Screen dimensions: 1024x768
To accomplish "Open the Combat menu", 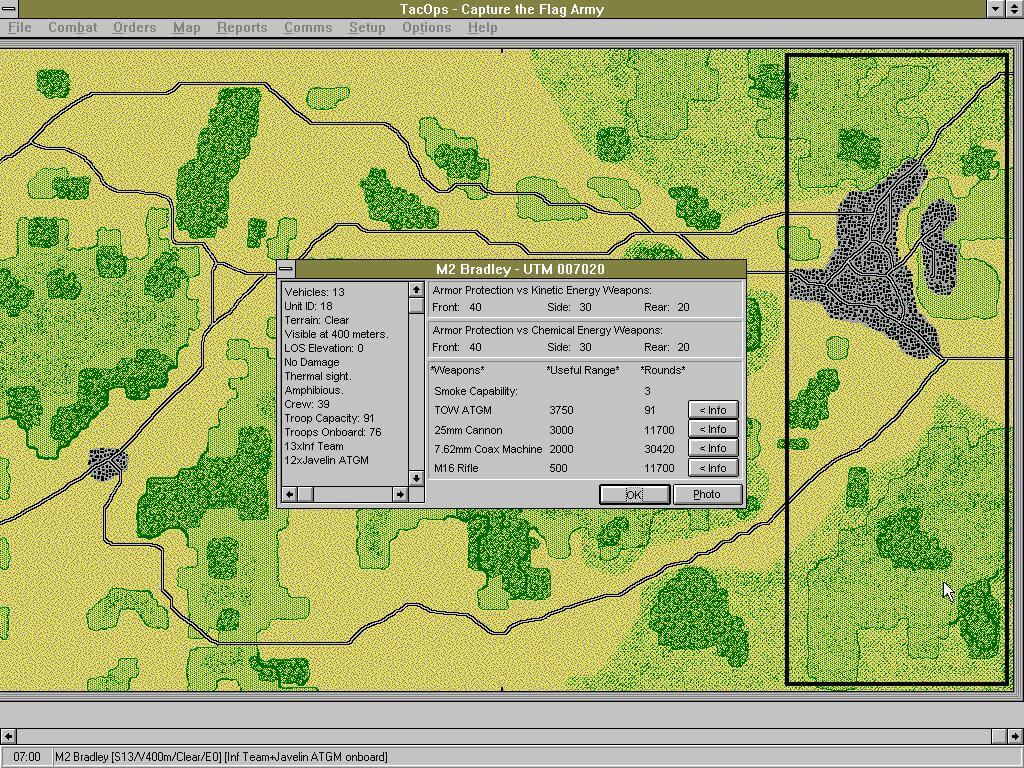I will (x=72, y=27).
